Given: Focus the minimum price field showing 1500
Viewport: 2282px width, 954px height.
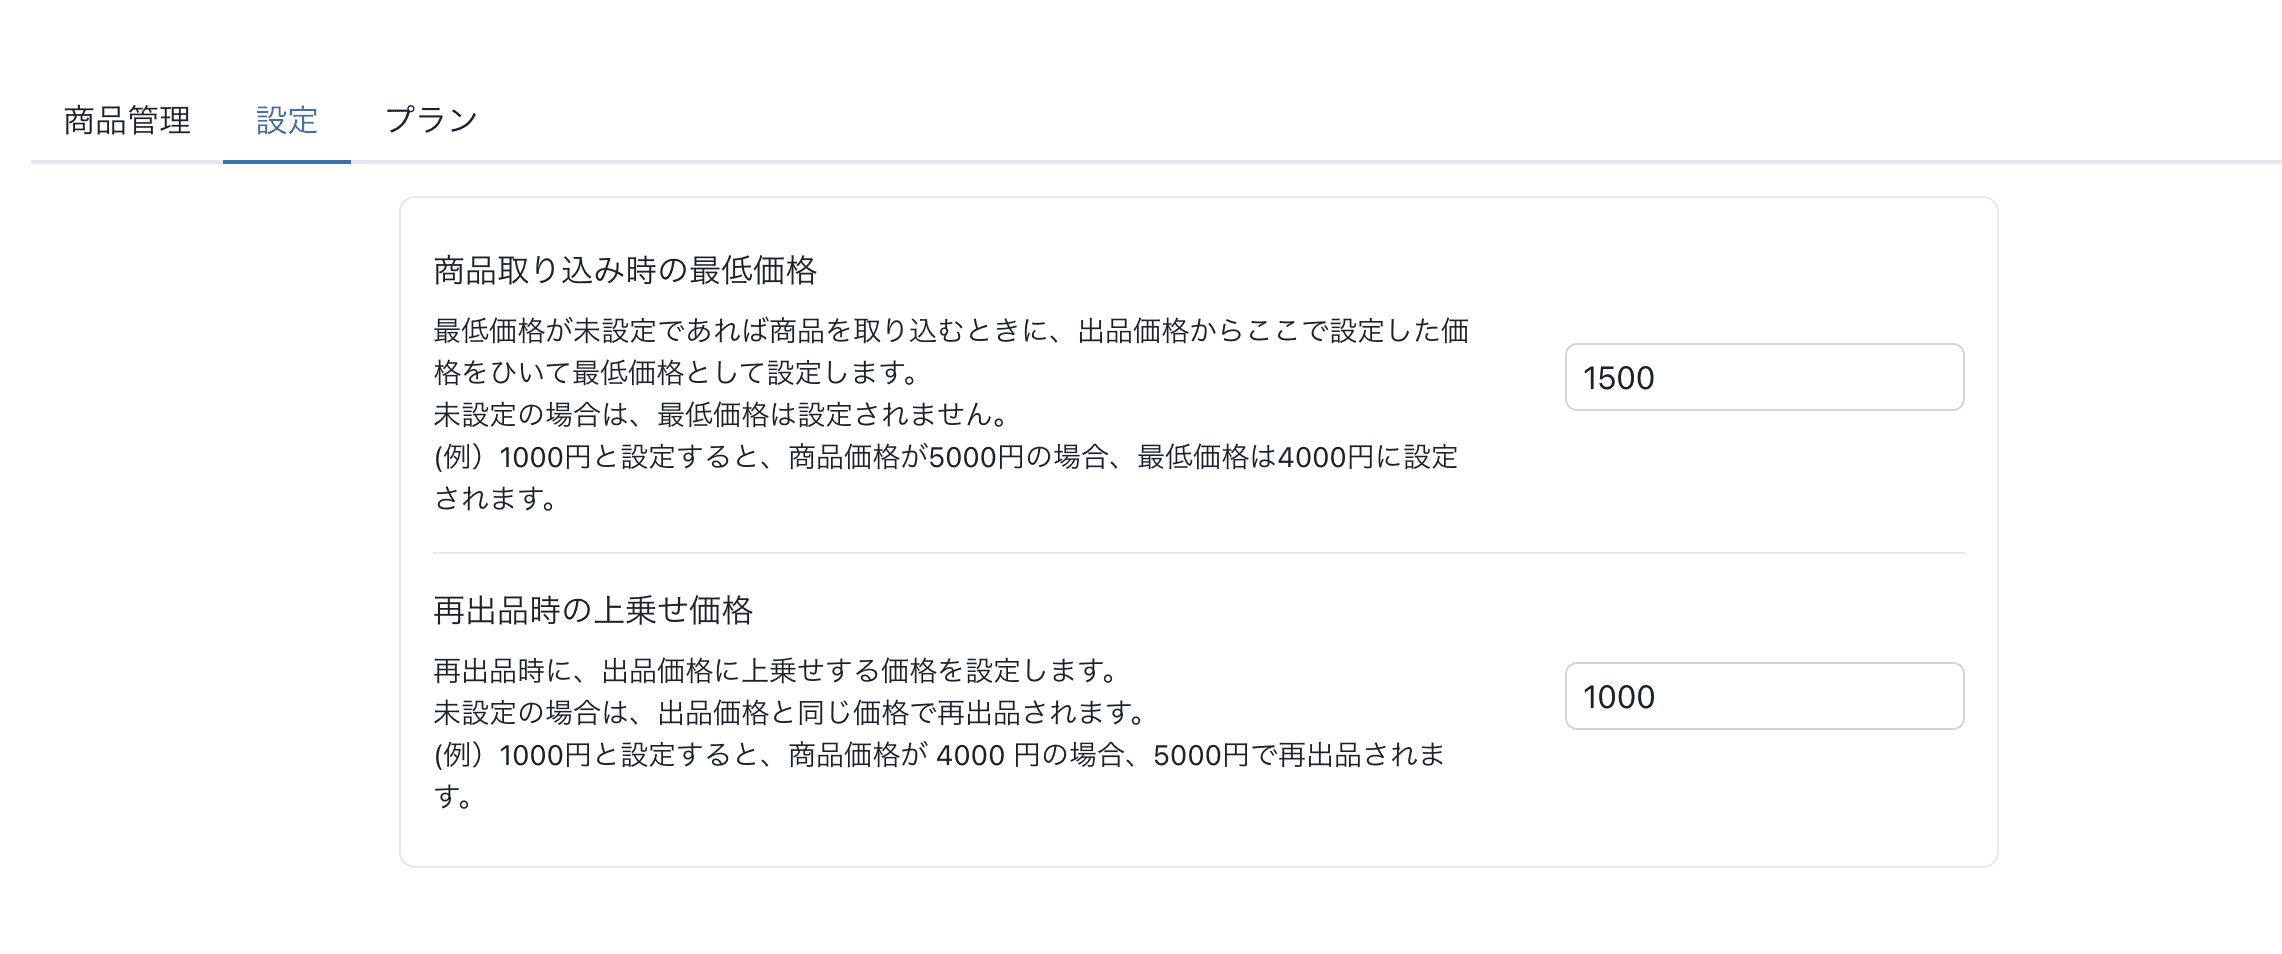Looking at the screenshot, I should (x=1764, y=378).
